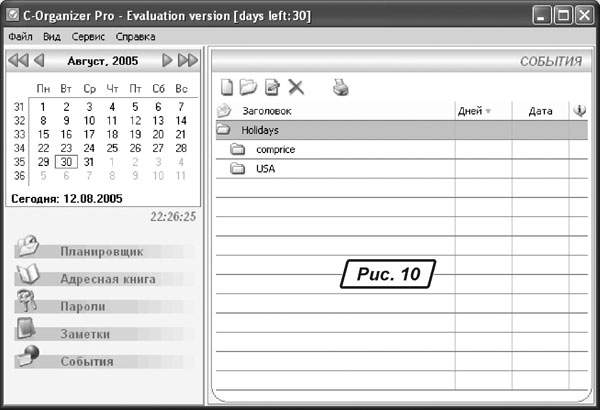Open the Заметки section
Viewport: 600px width, 410px height.
(x=85, y=334)
